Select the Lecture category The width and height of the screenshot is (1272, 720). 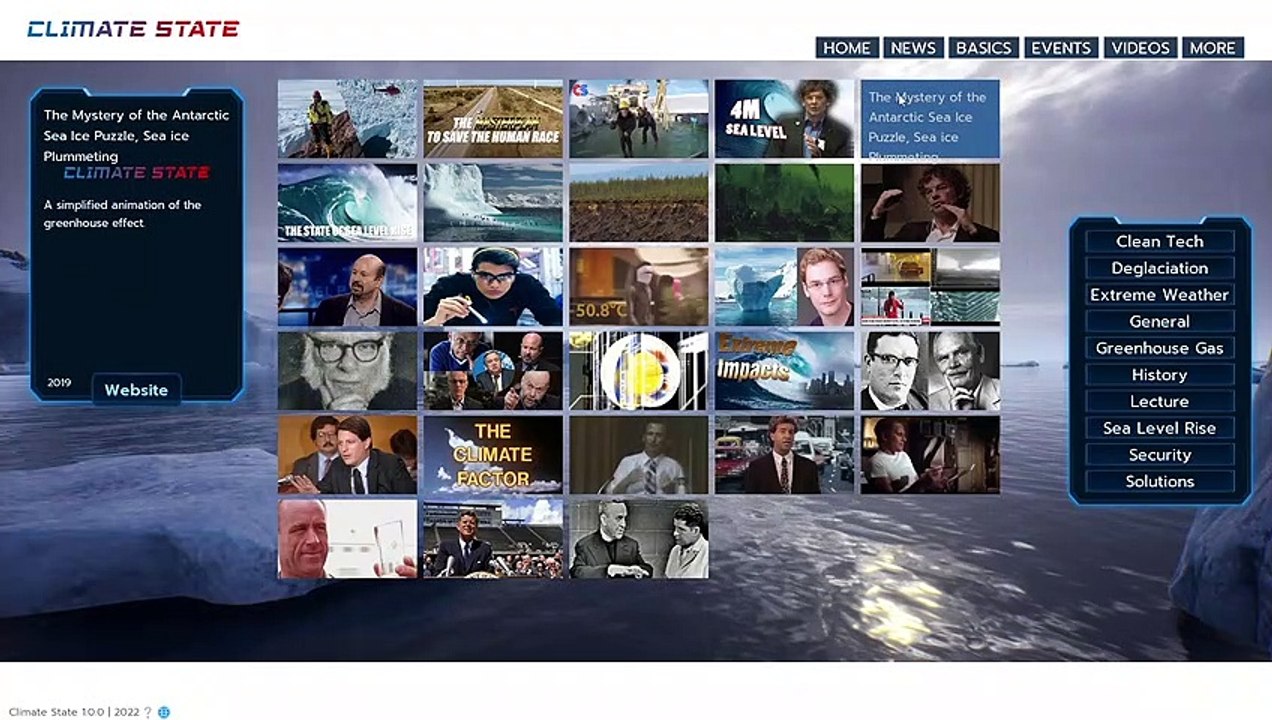point(1160,401)
